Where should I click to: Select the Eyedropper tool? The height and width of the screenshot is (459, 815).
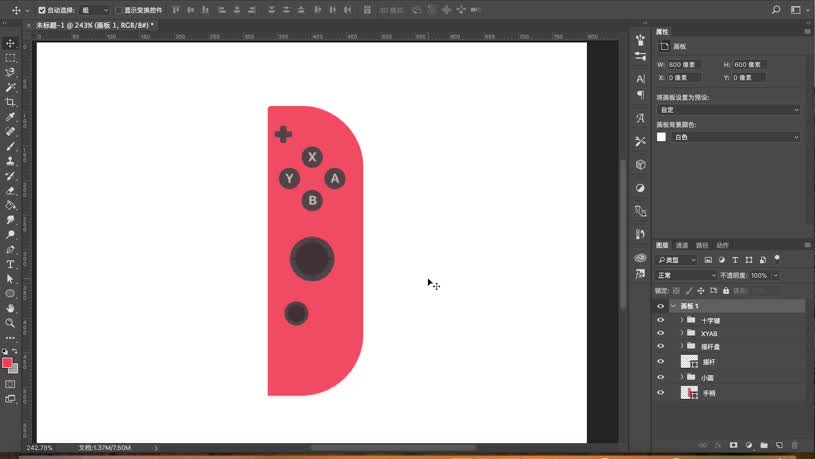pyautogui.click(x=10, y=117)
